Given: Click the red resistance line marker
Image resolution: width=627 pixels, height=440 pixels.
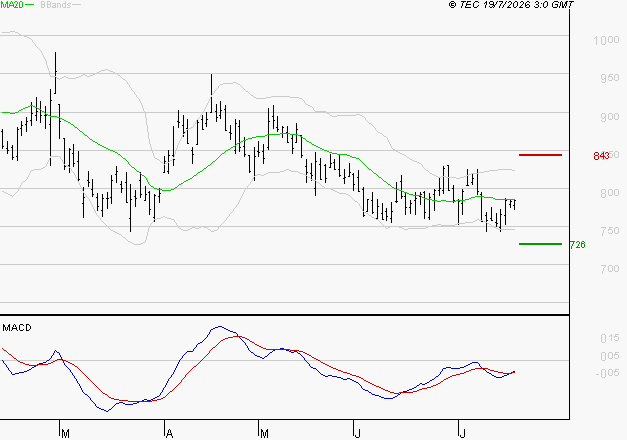Looking at the screenshot, I should [540, 155].
